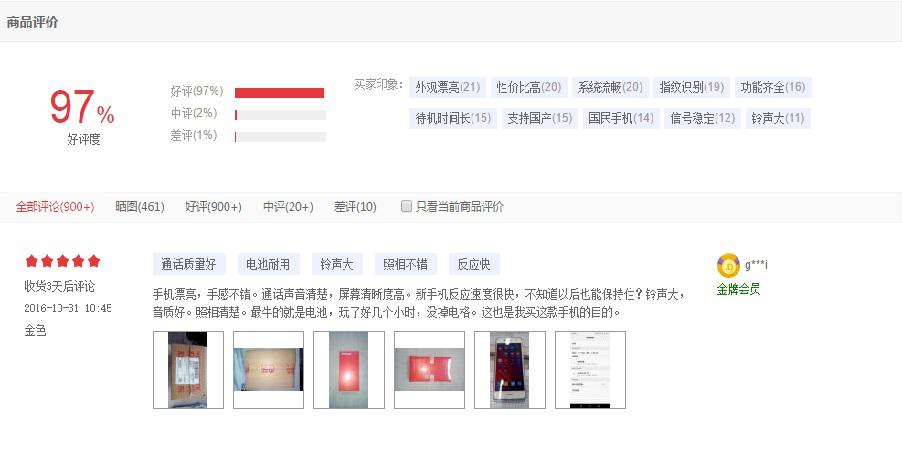
Task: Open the fourth review photo of red box flat
Action: pyautogui.click(x=429, y=370)
